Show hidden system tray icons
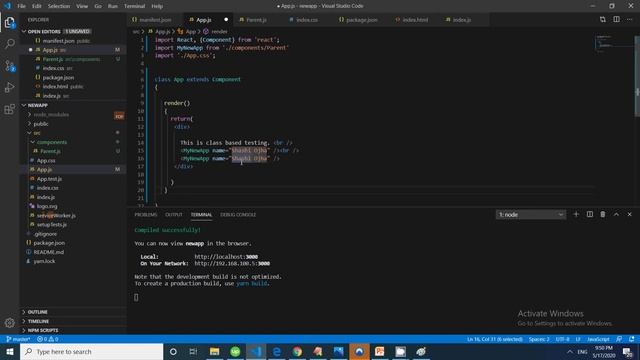640x360 pixels. pyautogui.click(x=570, y=351)
